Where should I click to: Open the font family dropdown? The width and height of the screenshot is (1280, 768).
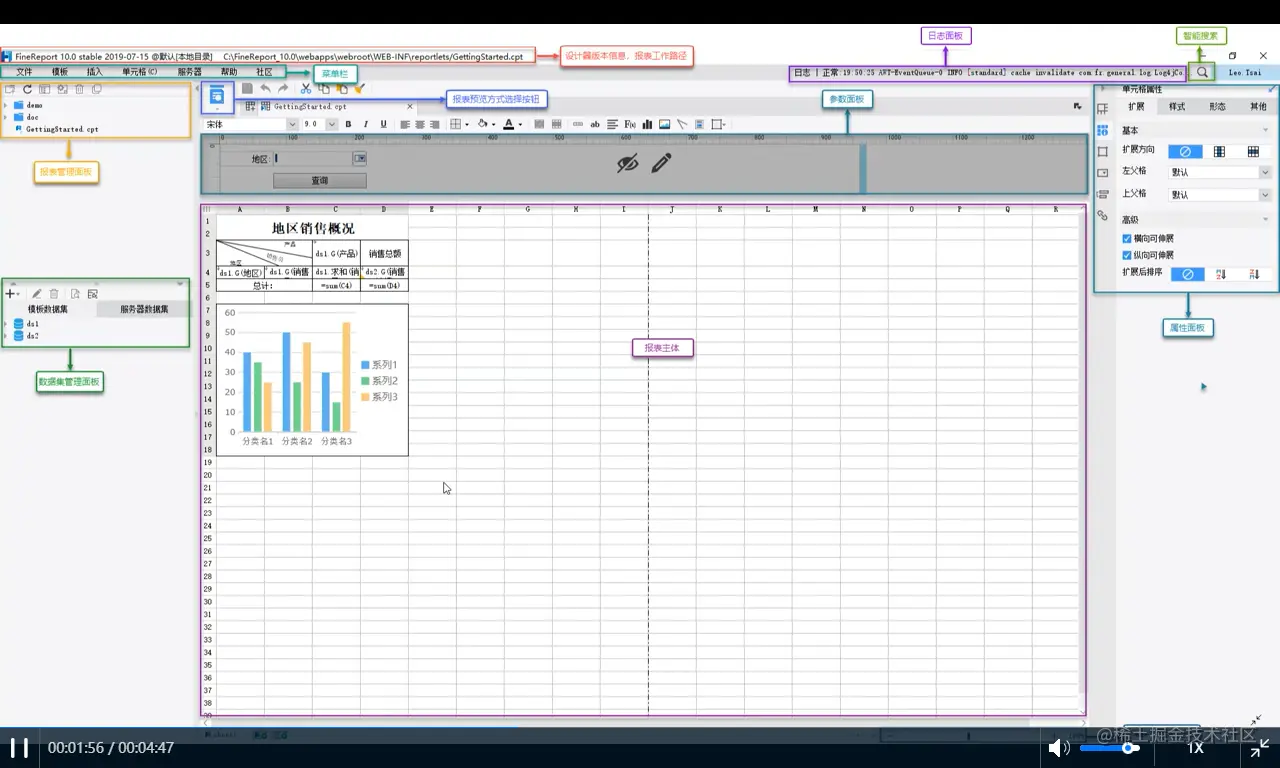[x=292, y=124]
